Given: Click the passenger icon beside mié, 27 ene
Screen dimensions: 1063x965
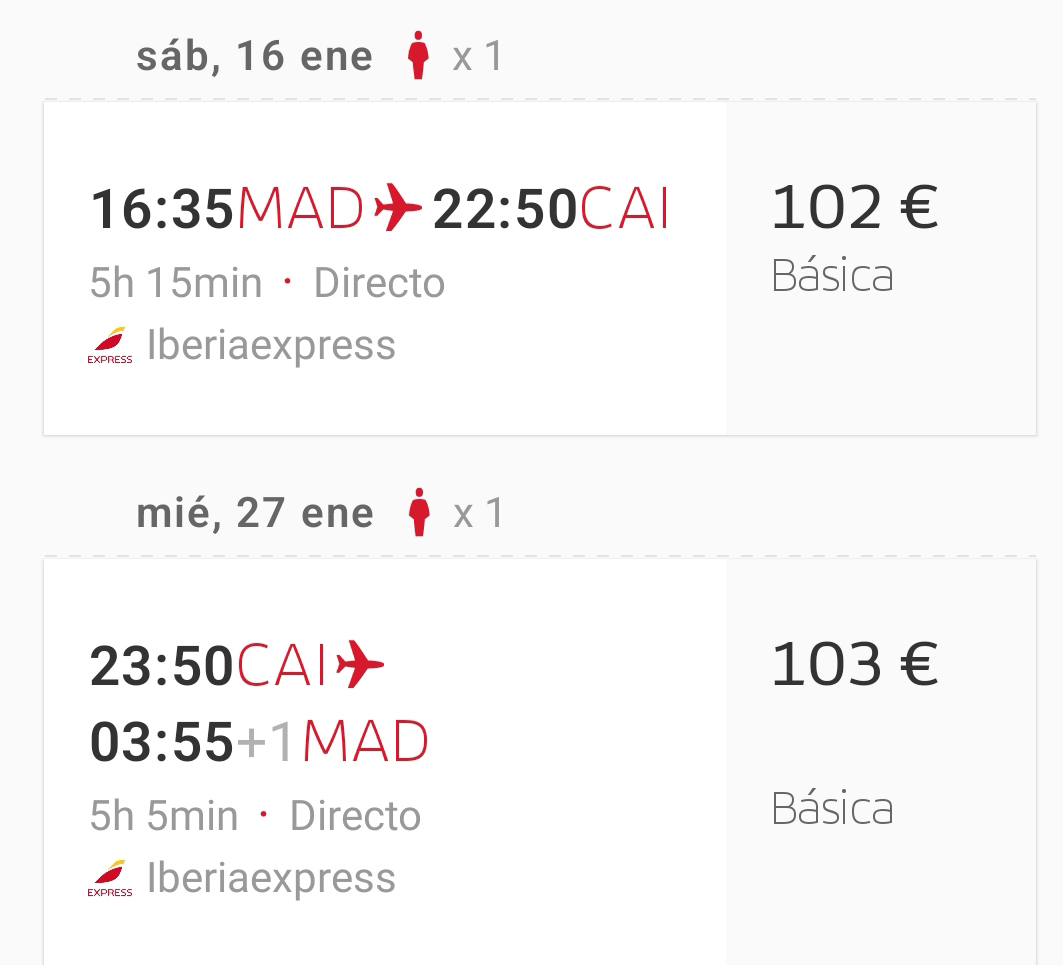Looking at the screenshot, I should click(x=419, y=513).
